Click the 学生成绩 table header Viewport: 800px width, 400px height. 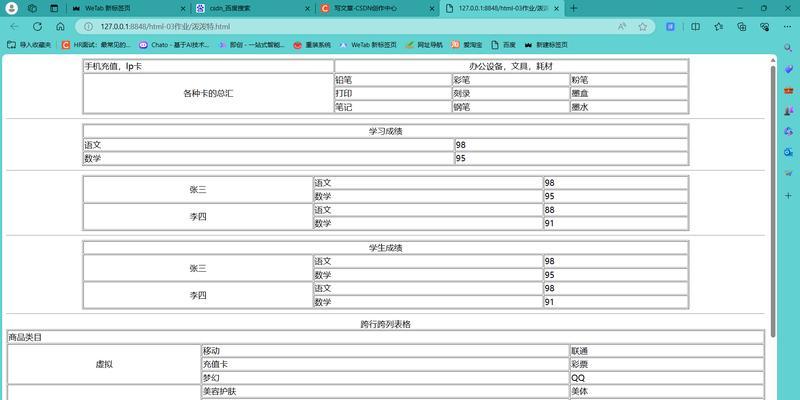(386, 248)
